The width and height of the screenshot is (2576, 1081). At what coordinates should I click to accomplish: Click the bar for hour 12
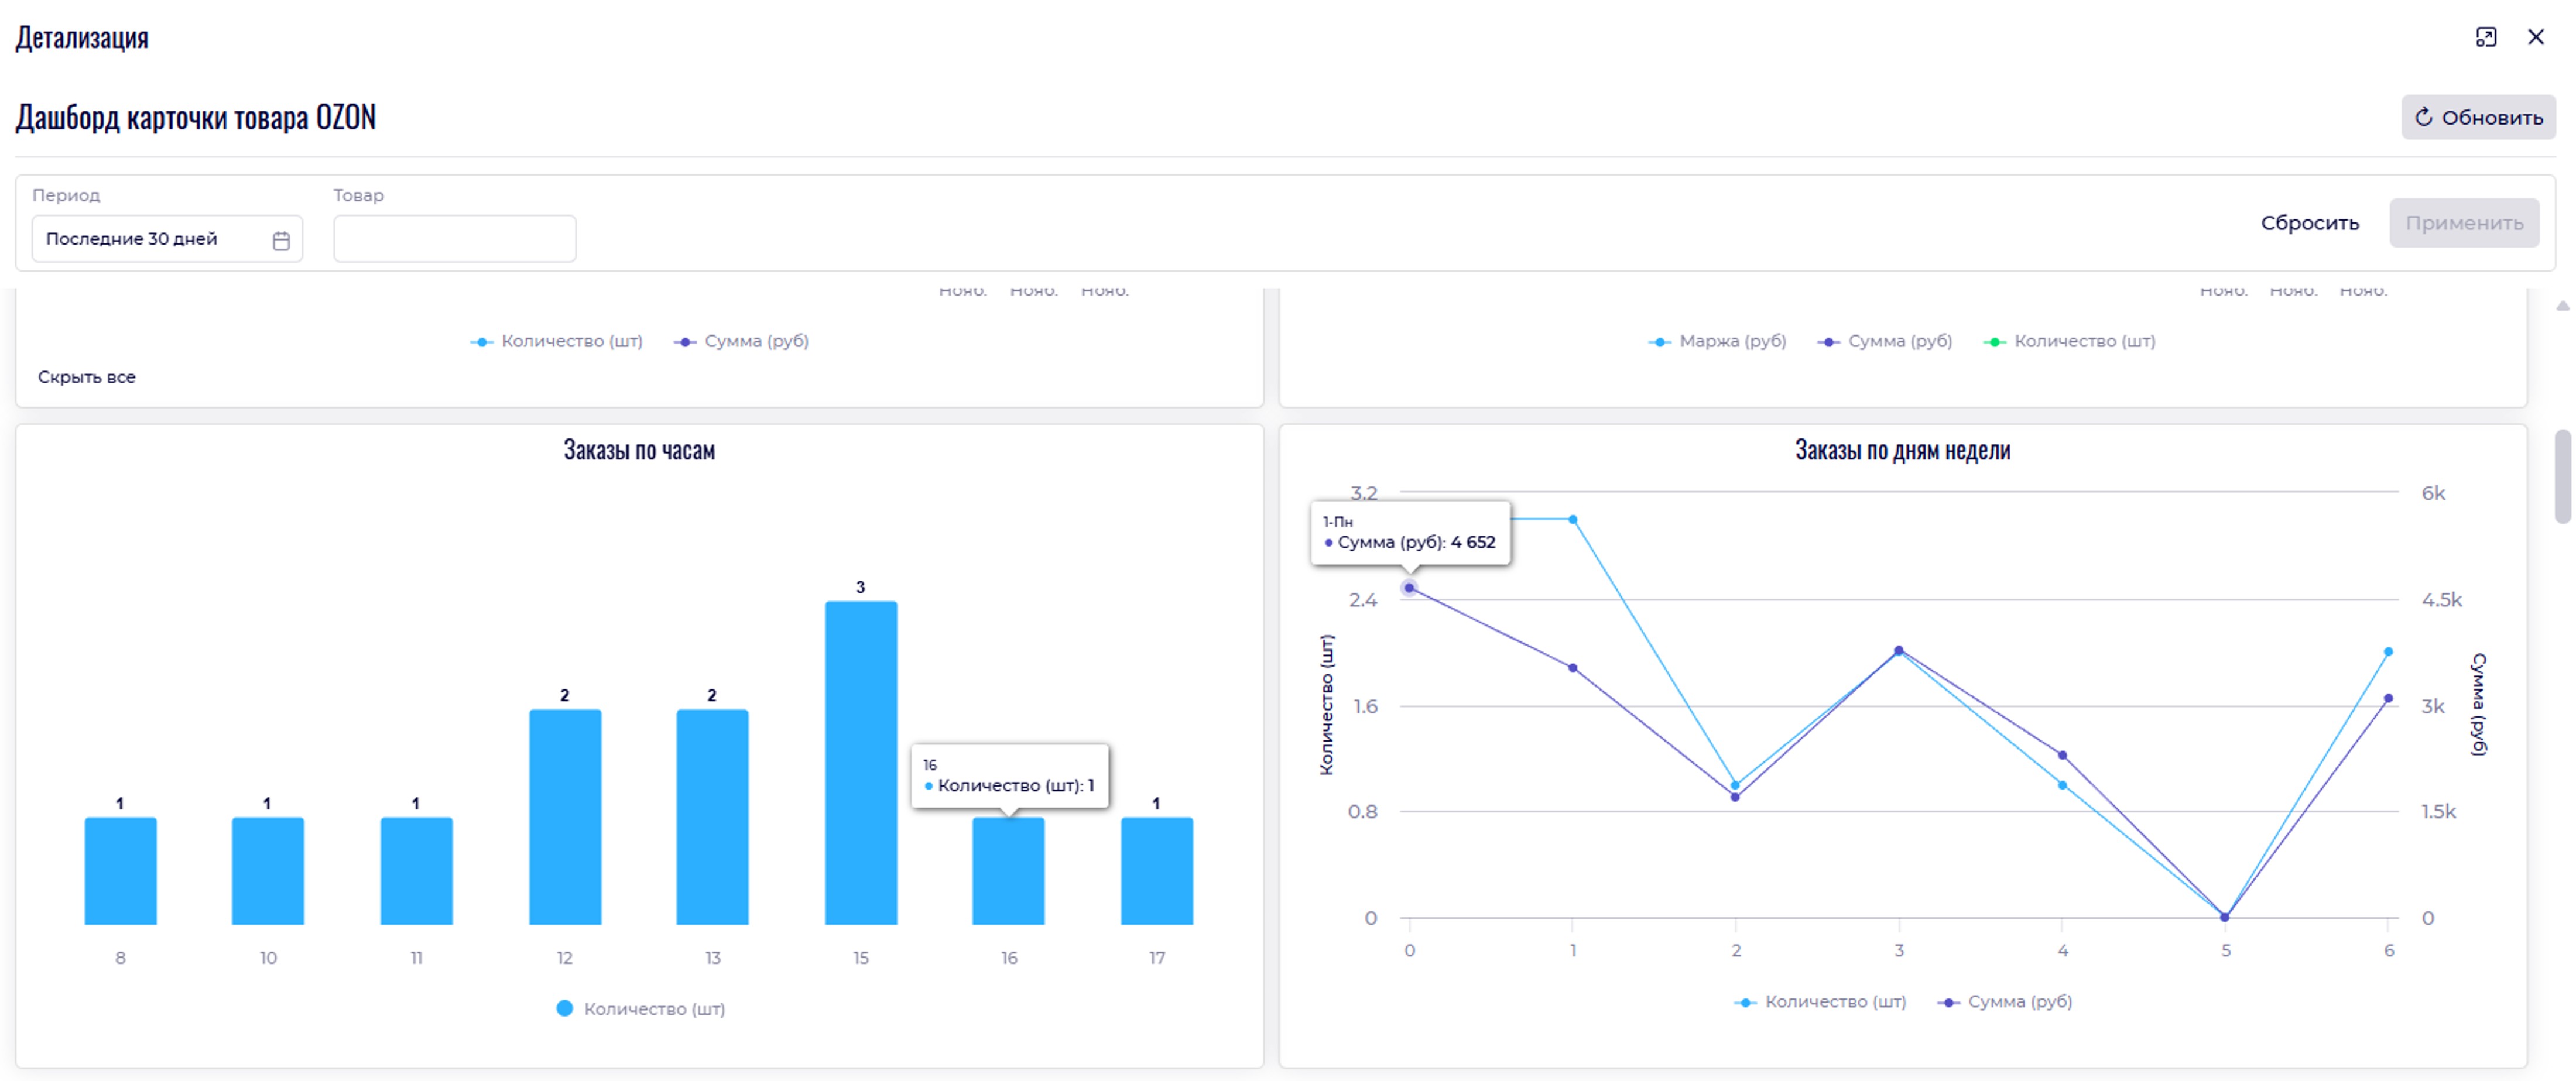(x=565, y=816)
